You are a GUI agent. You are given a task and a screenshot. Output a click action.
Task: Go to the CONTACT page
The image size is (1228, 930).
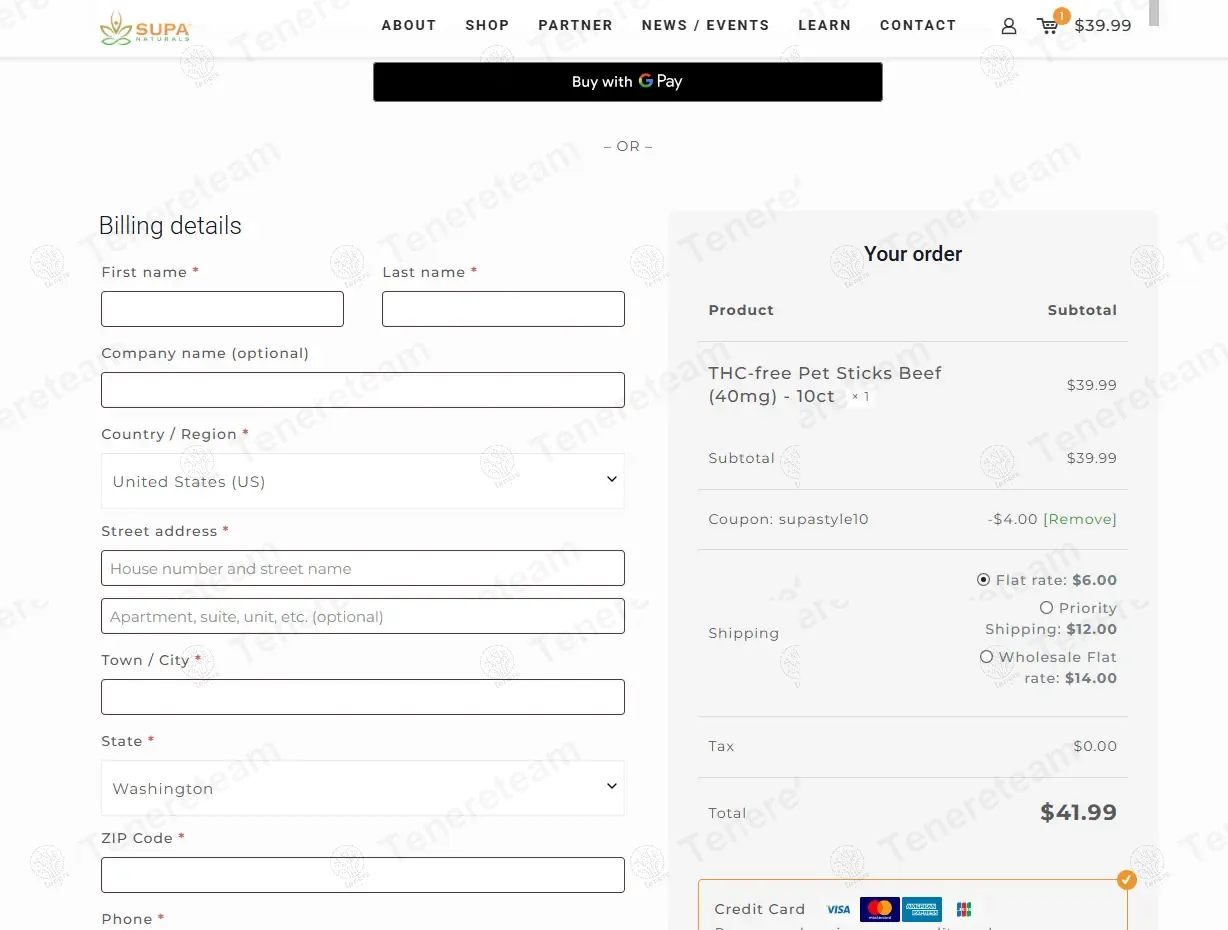click(x=918, y=26)
